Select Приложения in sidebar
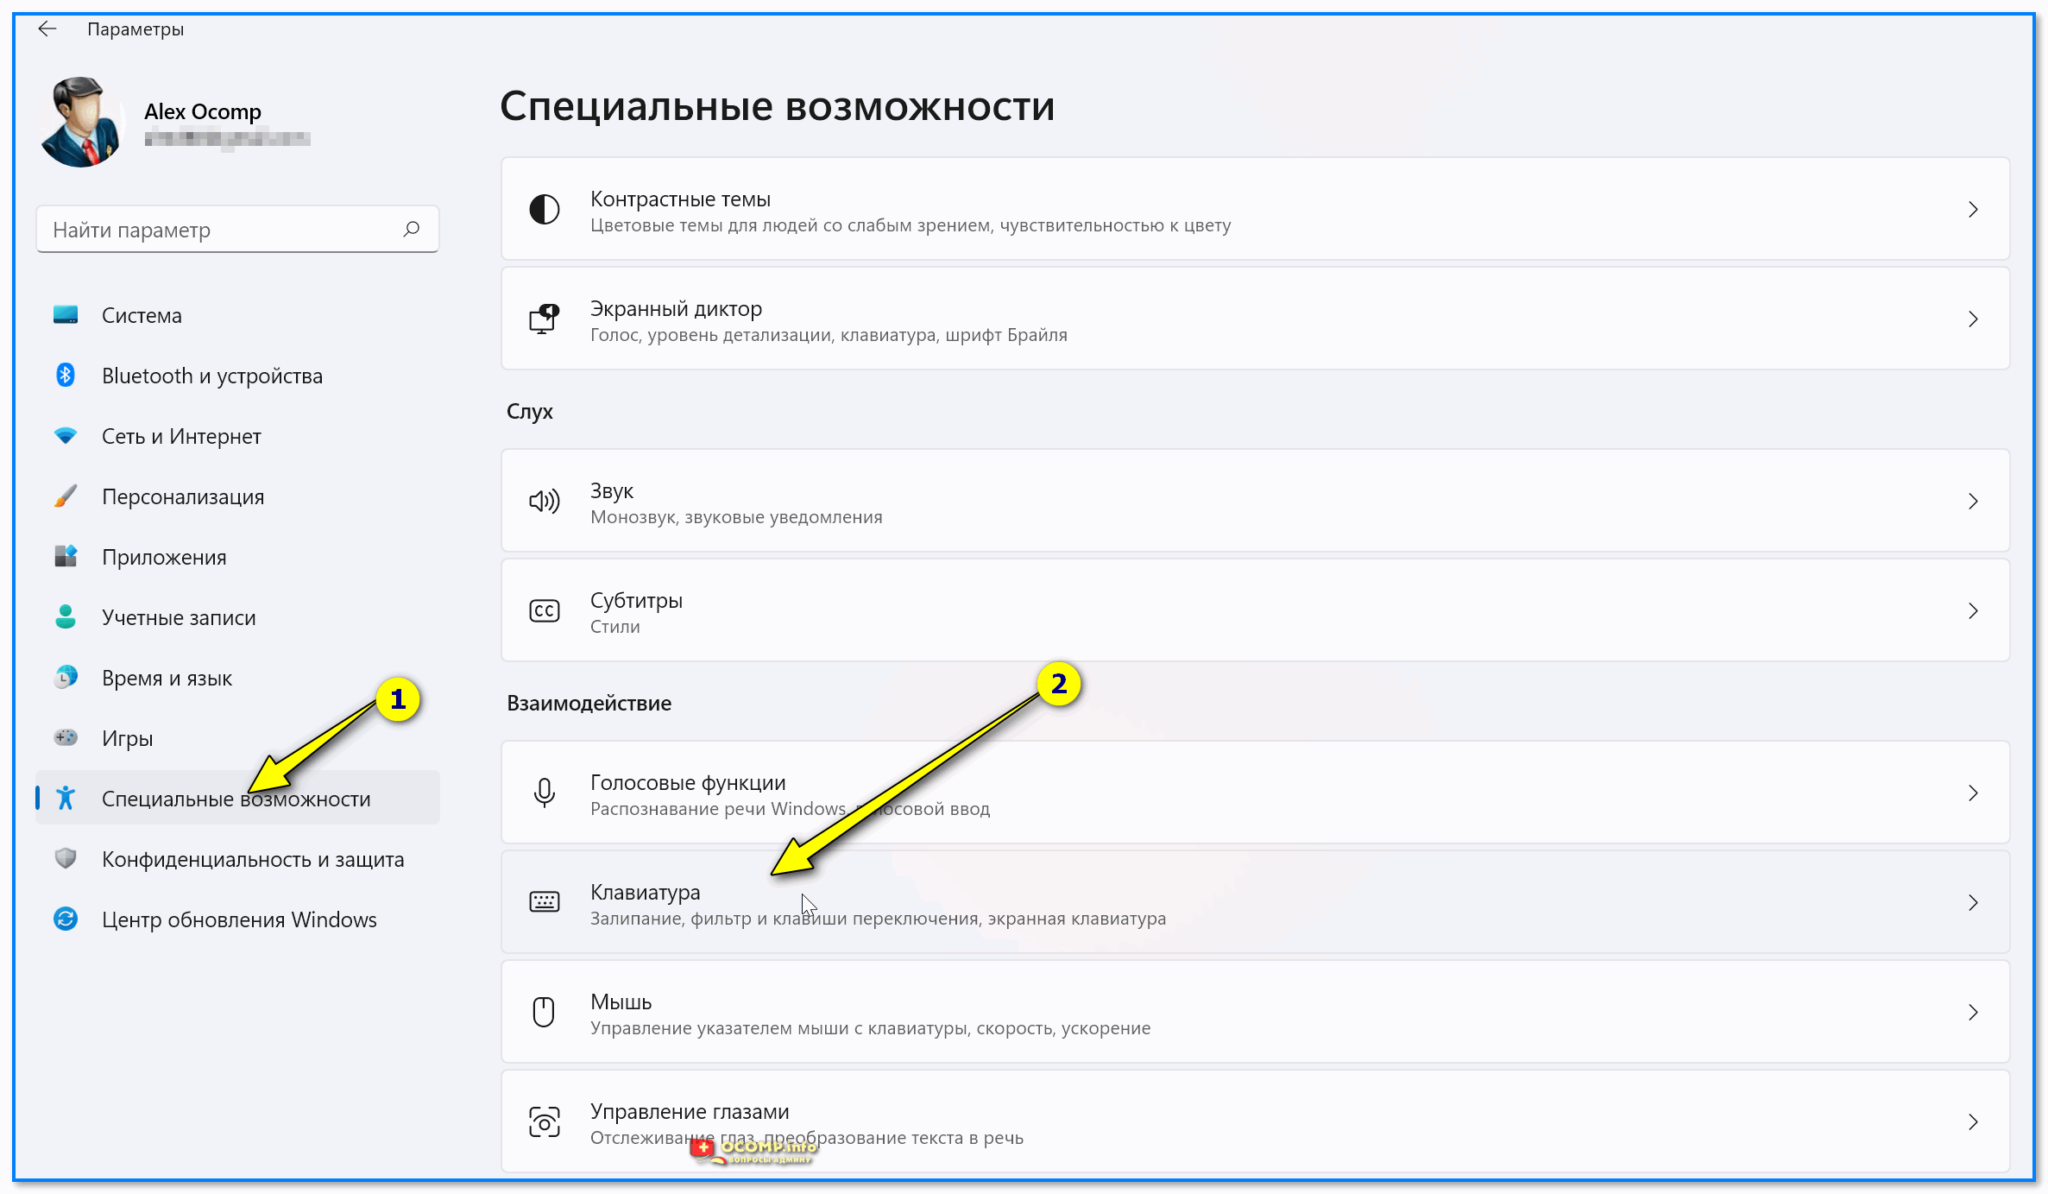The image size is (2048, 1194). tap(237, 556)
